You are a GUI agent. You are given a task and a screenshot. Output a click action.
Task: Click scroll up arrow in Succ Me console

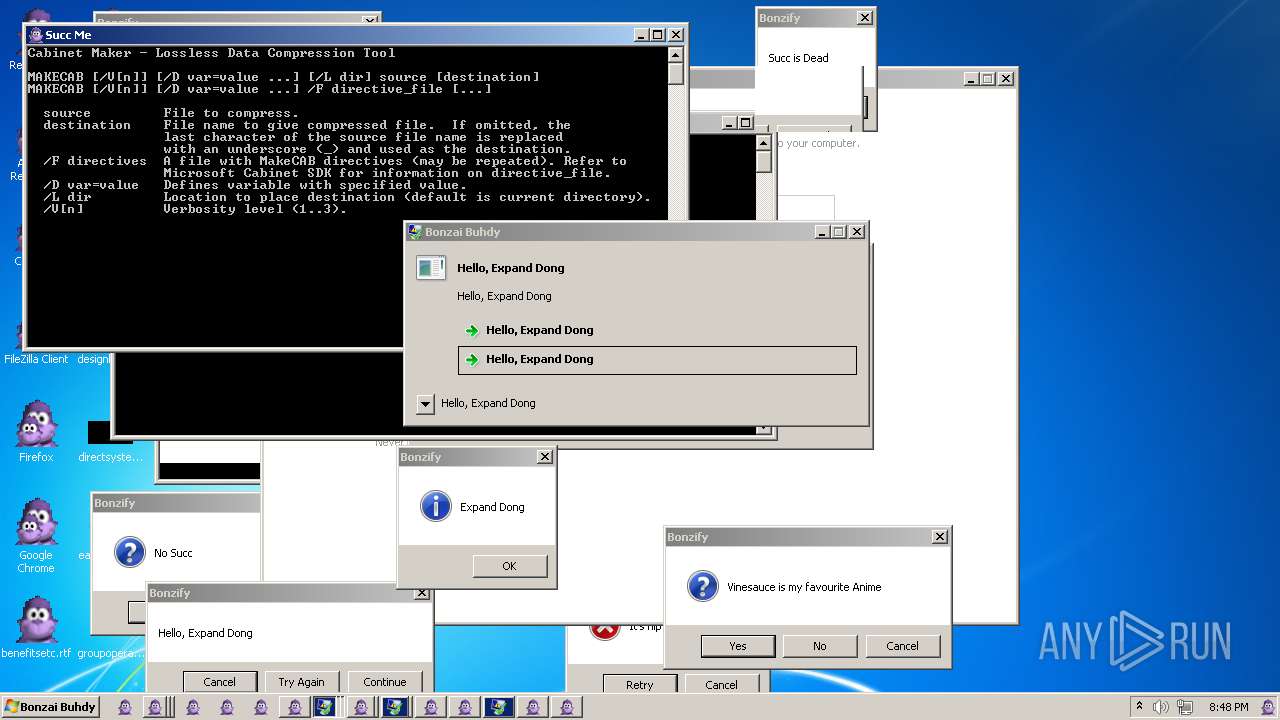click(676, 55)
